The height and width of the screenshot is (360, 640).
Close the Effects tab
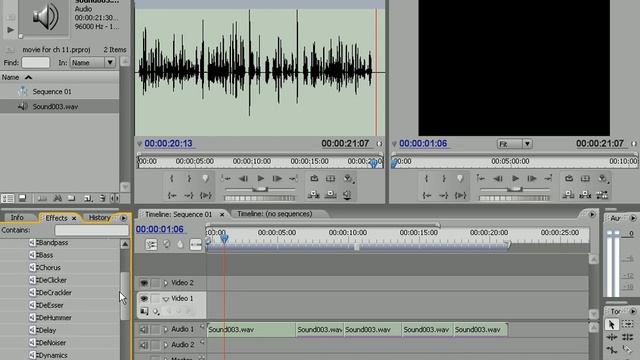[x=74, y=218]
